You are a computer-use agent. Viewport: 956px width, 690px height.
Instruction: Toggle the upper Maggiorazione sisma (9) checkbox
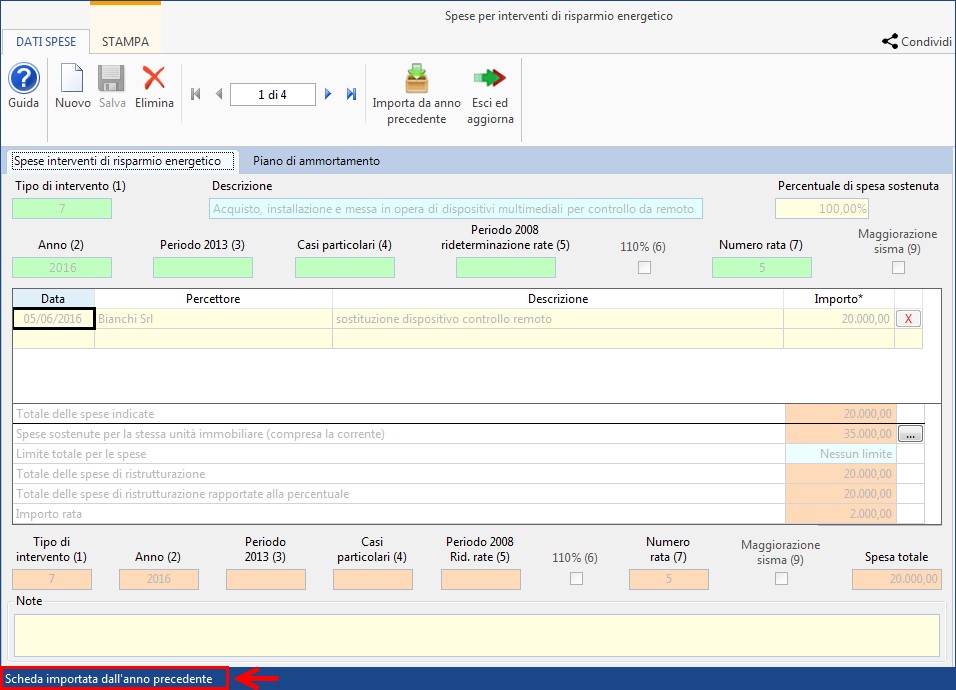pos(898,268)
